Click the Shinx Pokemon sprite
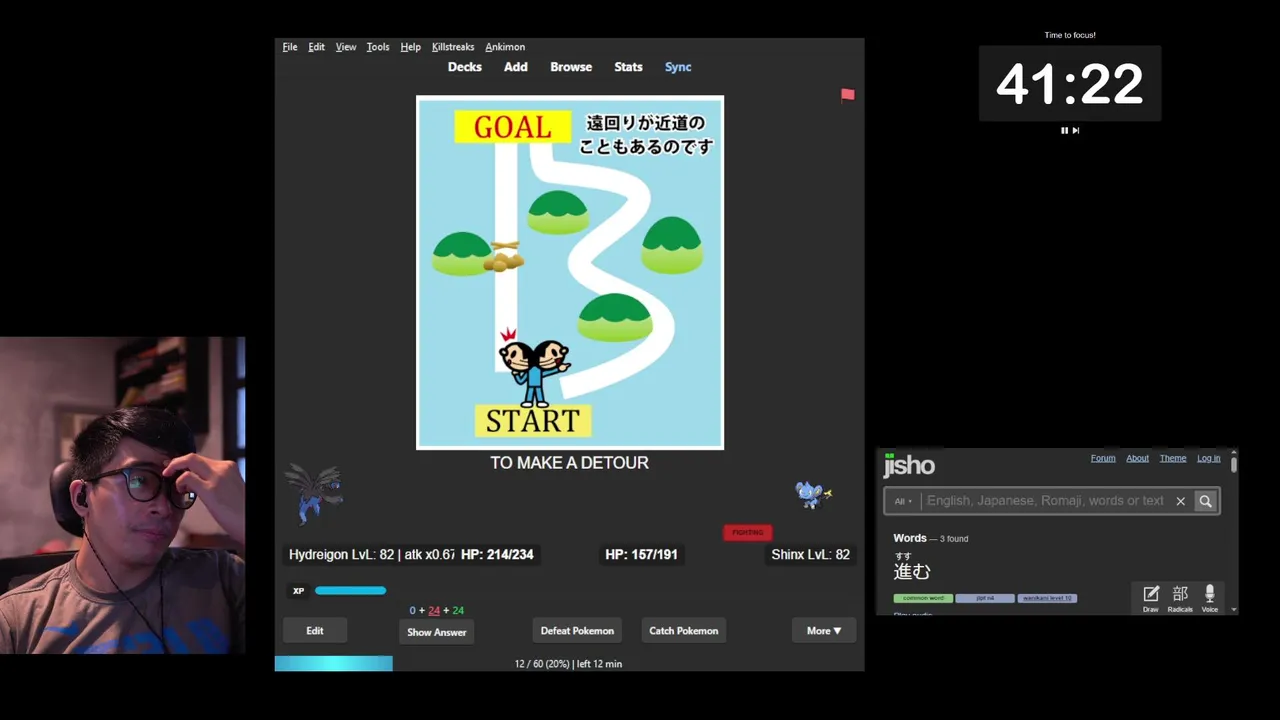This screenshot has height=720, width=1280. point(812,494)
